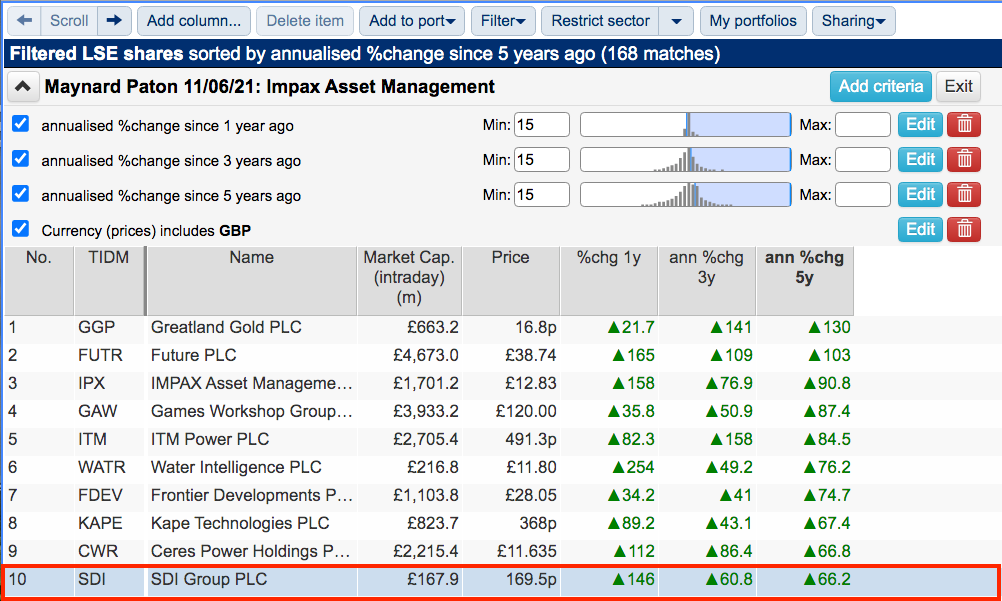Click the £4,673.0 market cap value

coord(426,355)
